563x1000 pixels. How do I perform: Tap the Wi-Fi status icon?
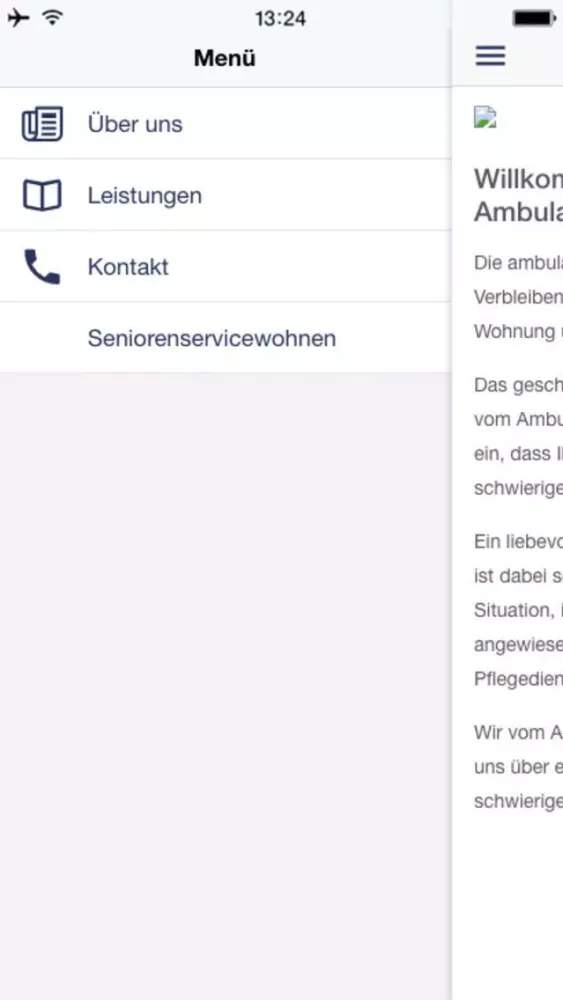53,18
